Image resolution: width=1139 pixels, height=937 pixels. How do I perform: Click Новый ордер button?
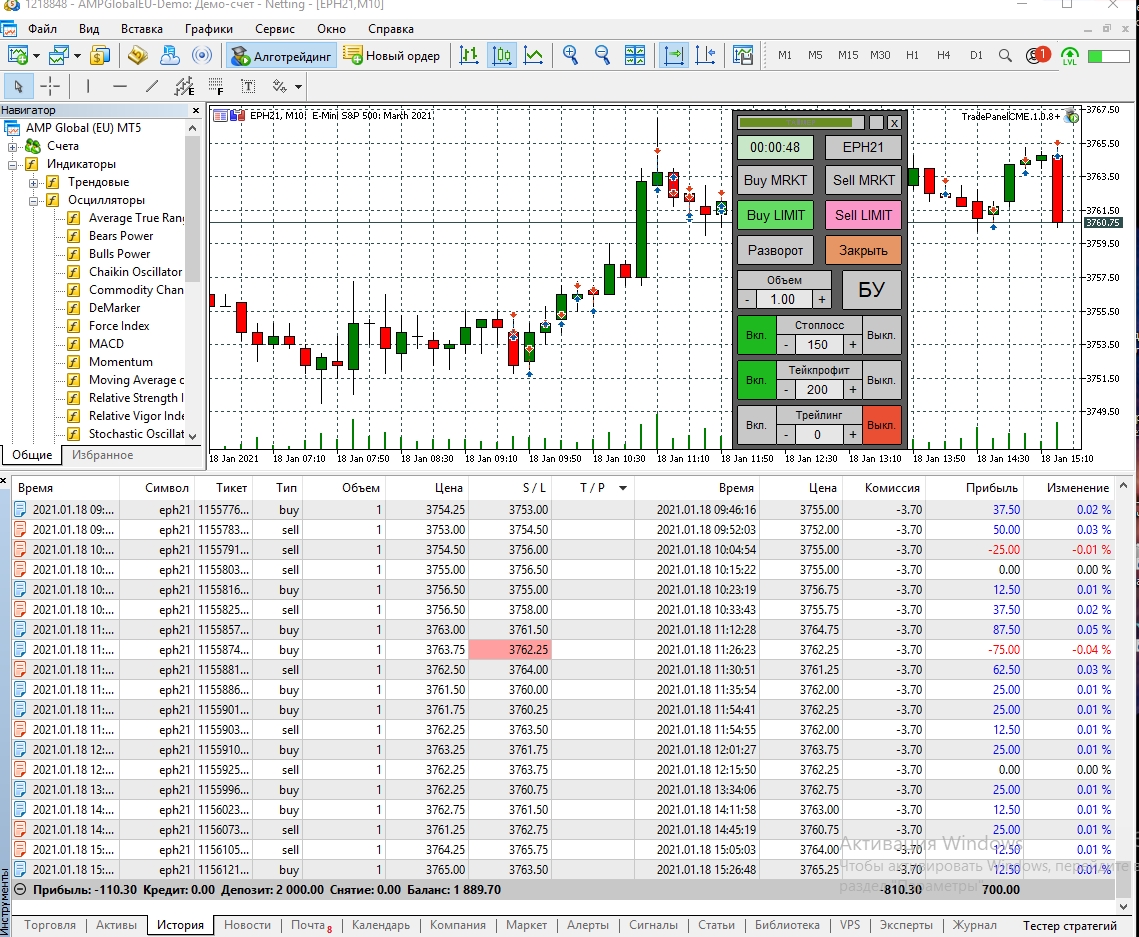[x=392, y=56]
